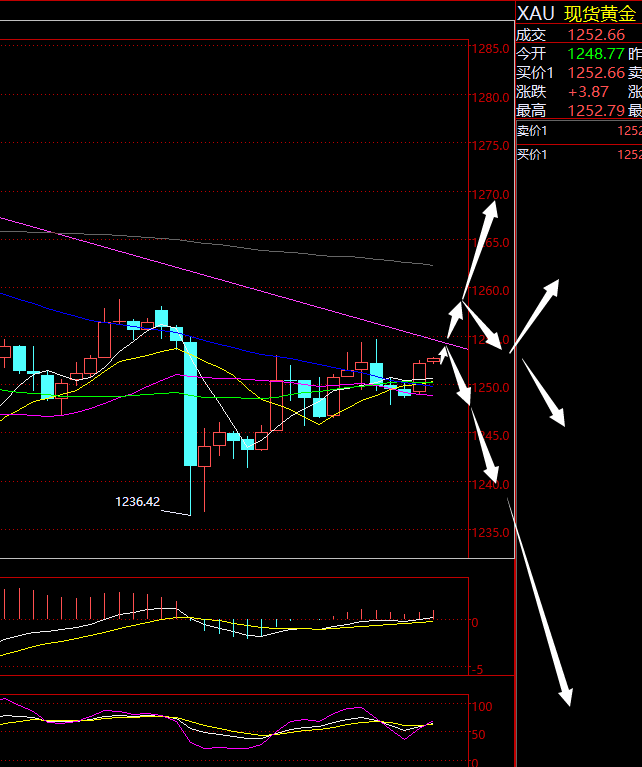Select the +3.87 change value
This screenshot has width=642, height=767.
click(x=588, y=91)
